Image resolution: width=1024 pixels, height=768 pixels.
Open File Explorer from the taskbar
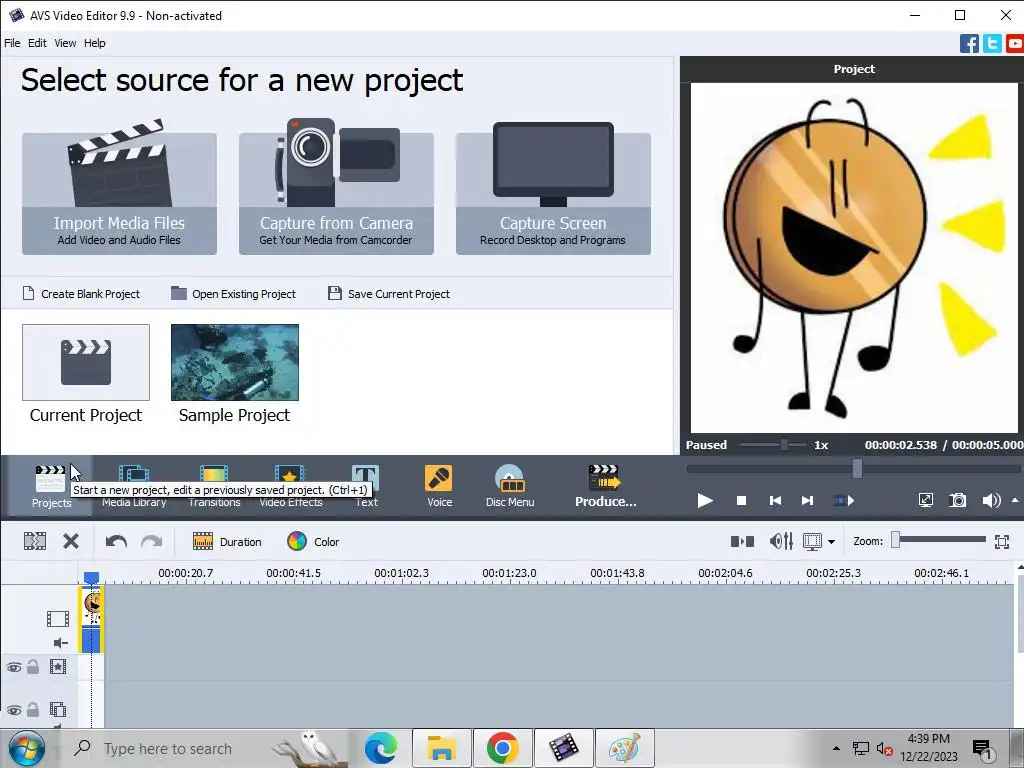442,748
